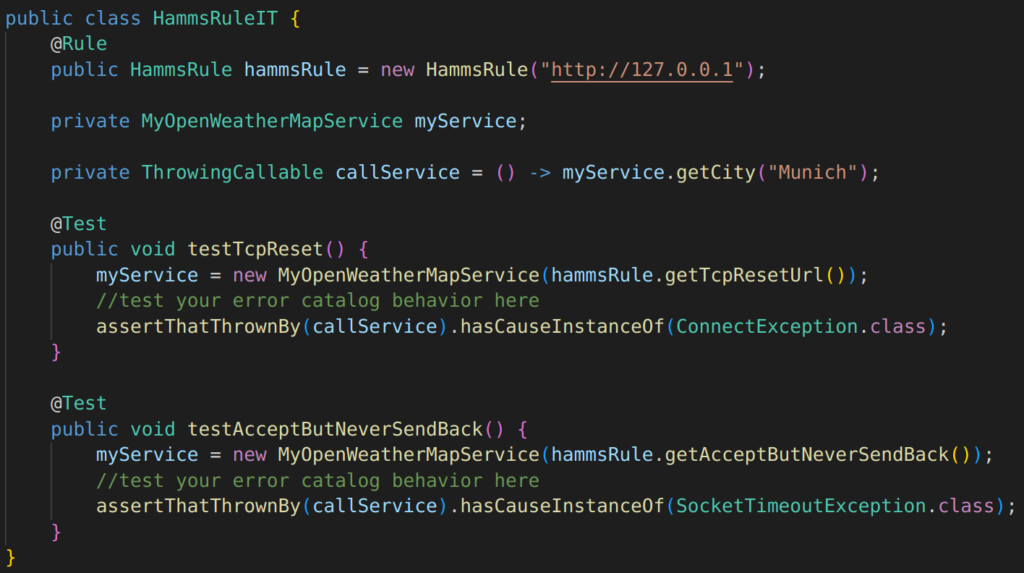
Task: Click the @Rule annotation
Action: click(78, 44)
